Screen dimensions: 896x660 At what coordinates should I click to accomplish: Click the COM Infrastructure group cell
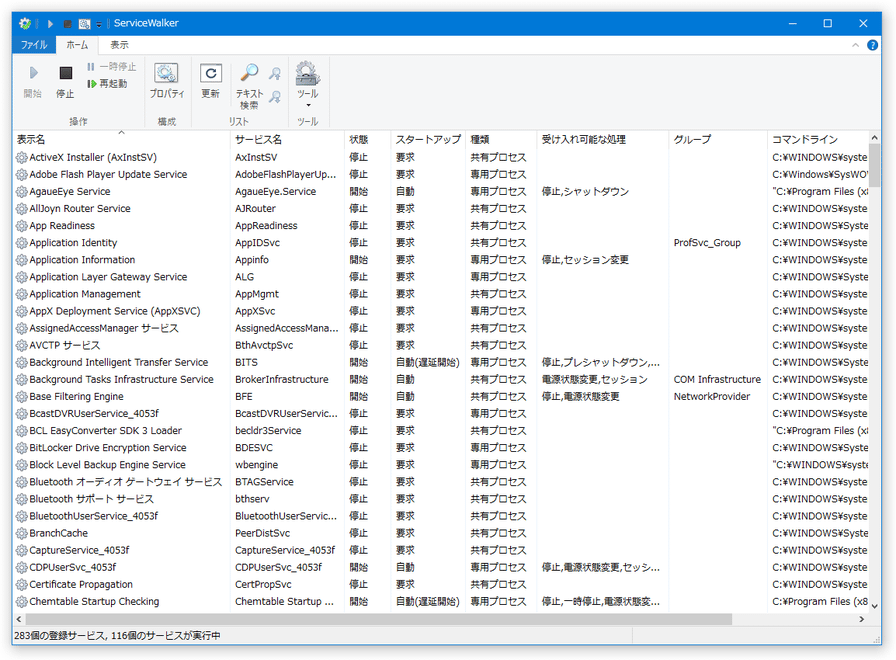click(717, 379)
